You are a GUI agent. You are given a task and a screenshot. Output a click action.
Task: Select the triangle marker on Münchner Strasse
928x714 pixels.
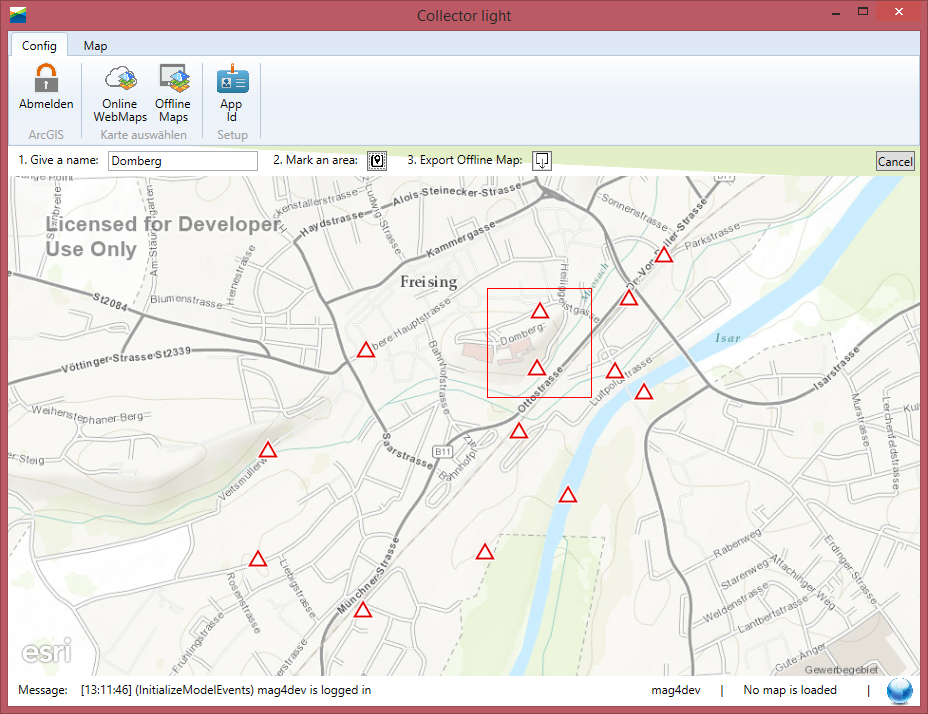click(x=363, y=609)
